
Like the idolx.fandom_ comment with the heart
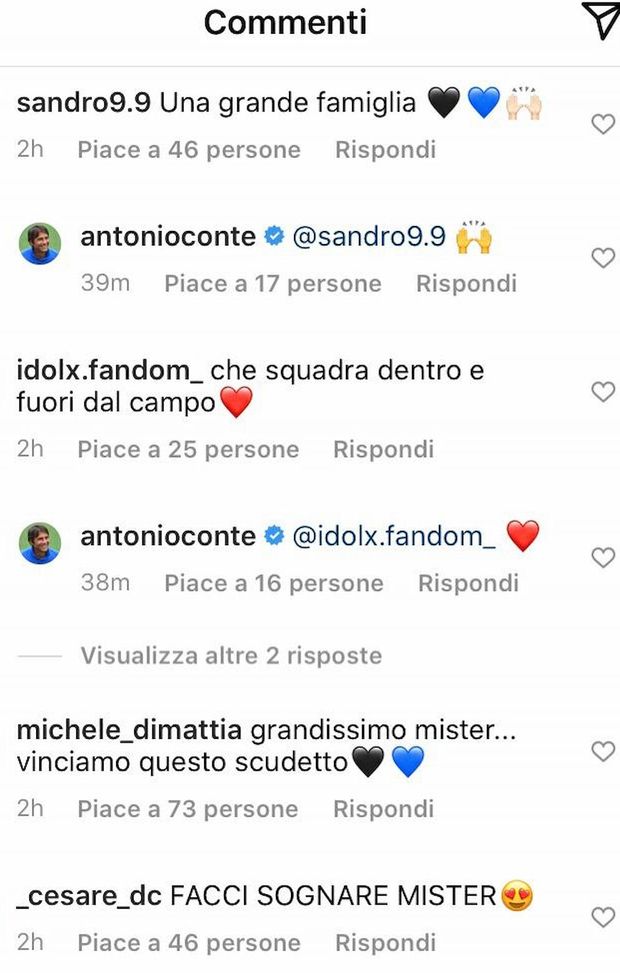602,392
